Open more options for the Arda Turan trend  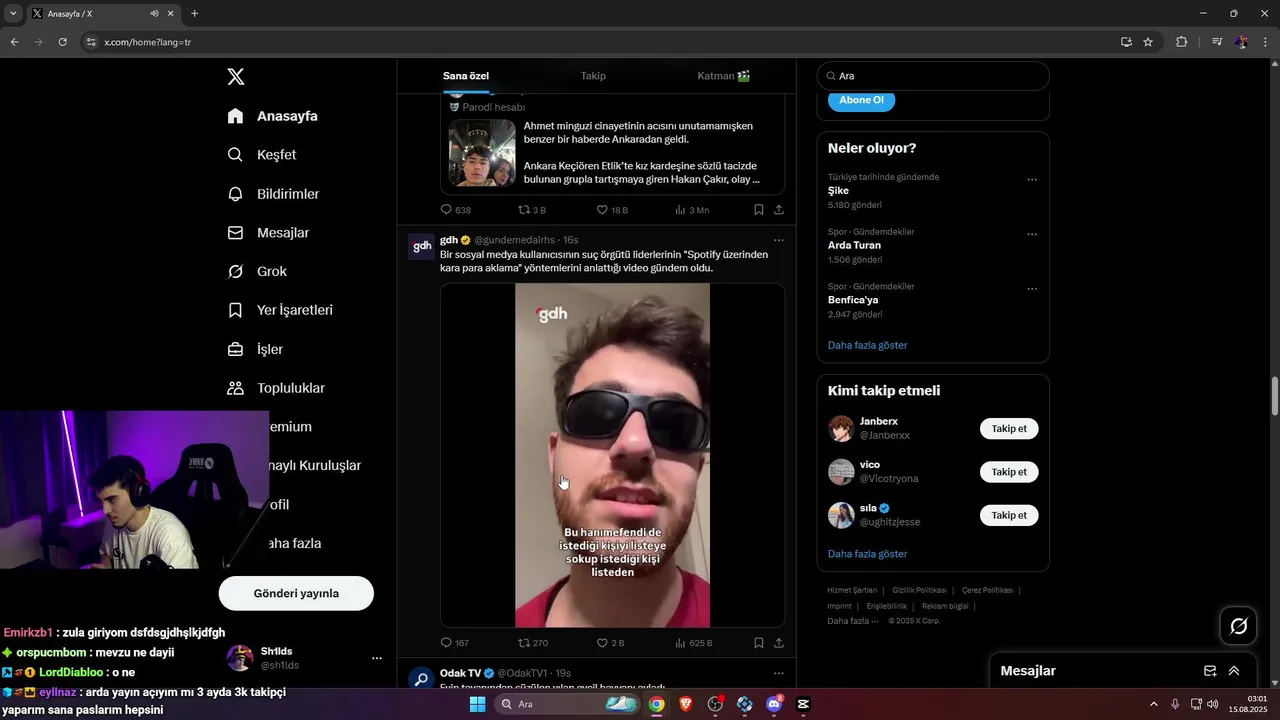[x=1032, y=235]
